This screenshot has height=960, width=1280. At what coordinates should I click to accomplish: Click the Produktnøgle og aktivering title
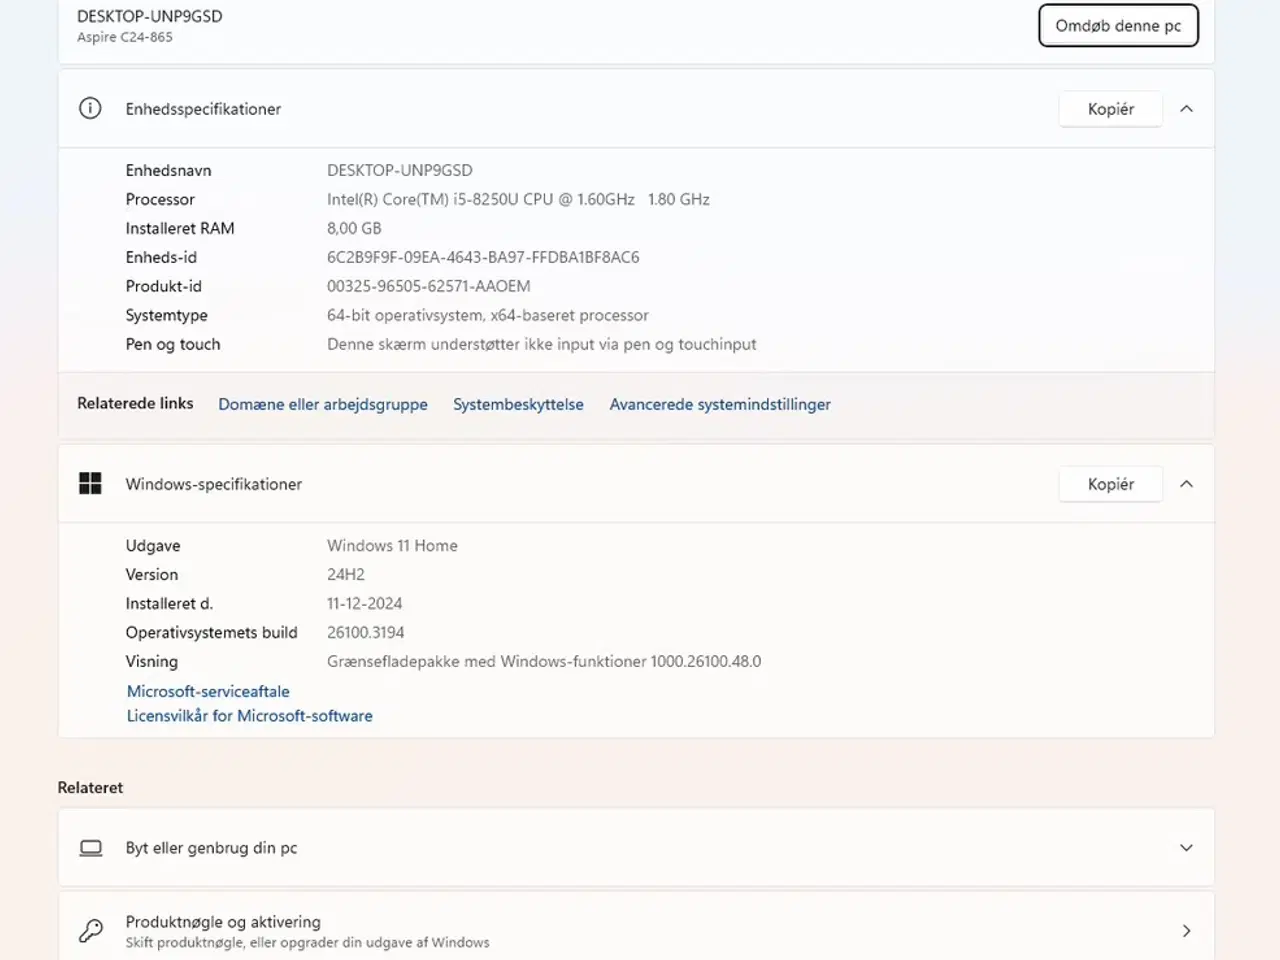(x=223, y=922)
